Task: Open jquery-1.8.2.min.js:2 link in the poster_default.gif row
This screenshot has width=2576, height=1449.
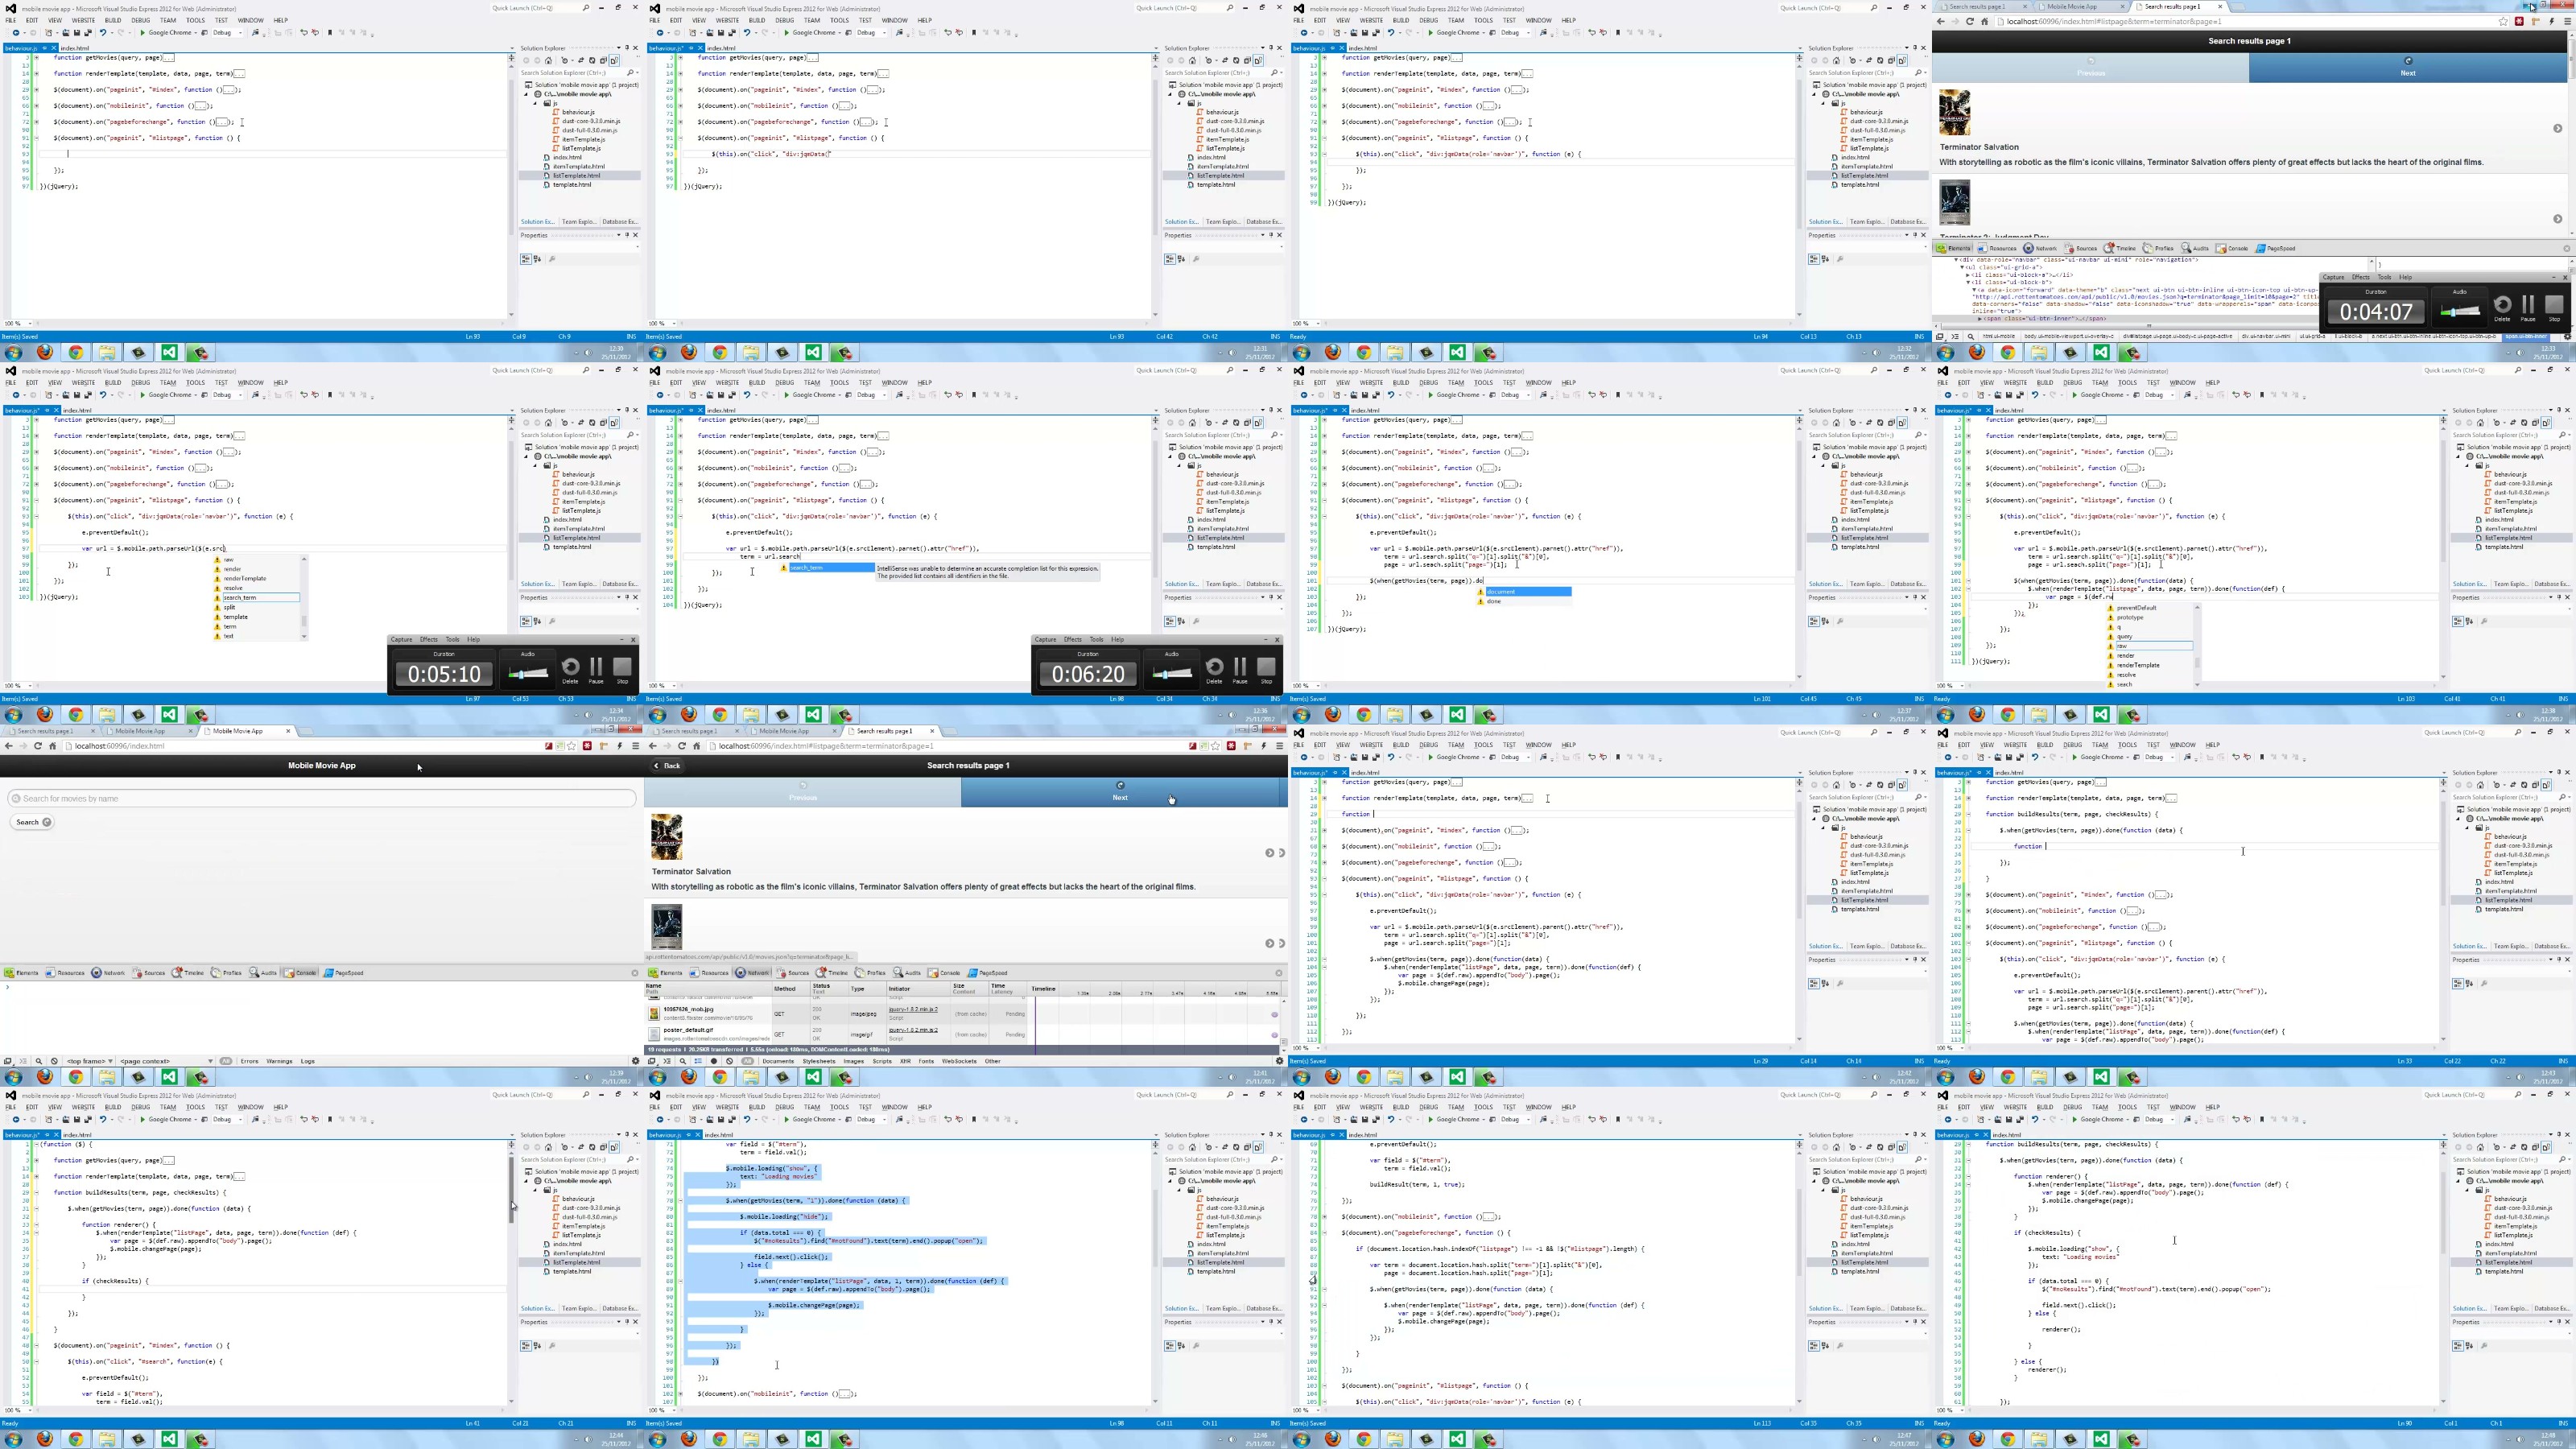Action: click(913, 1029)
